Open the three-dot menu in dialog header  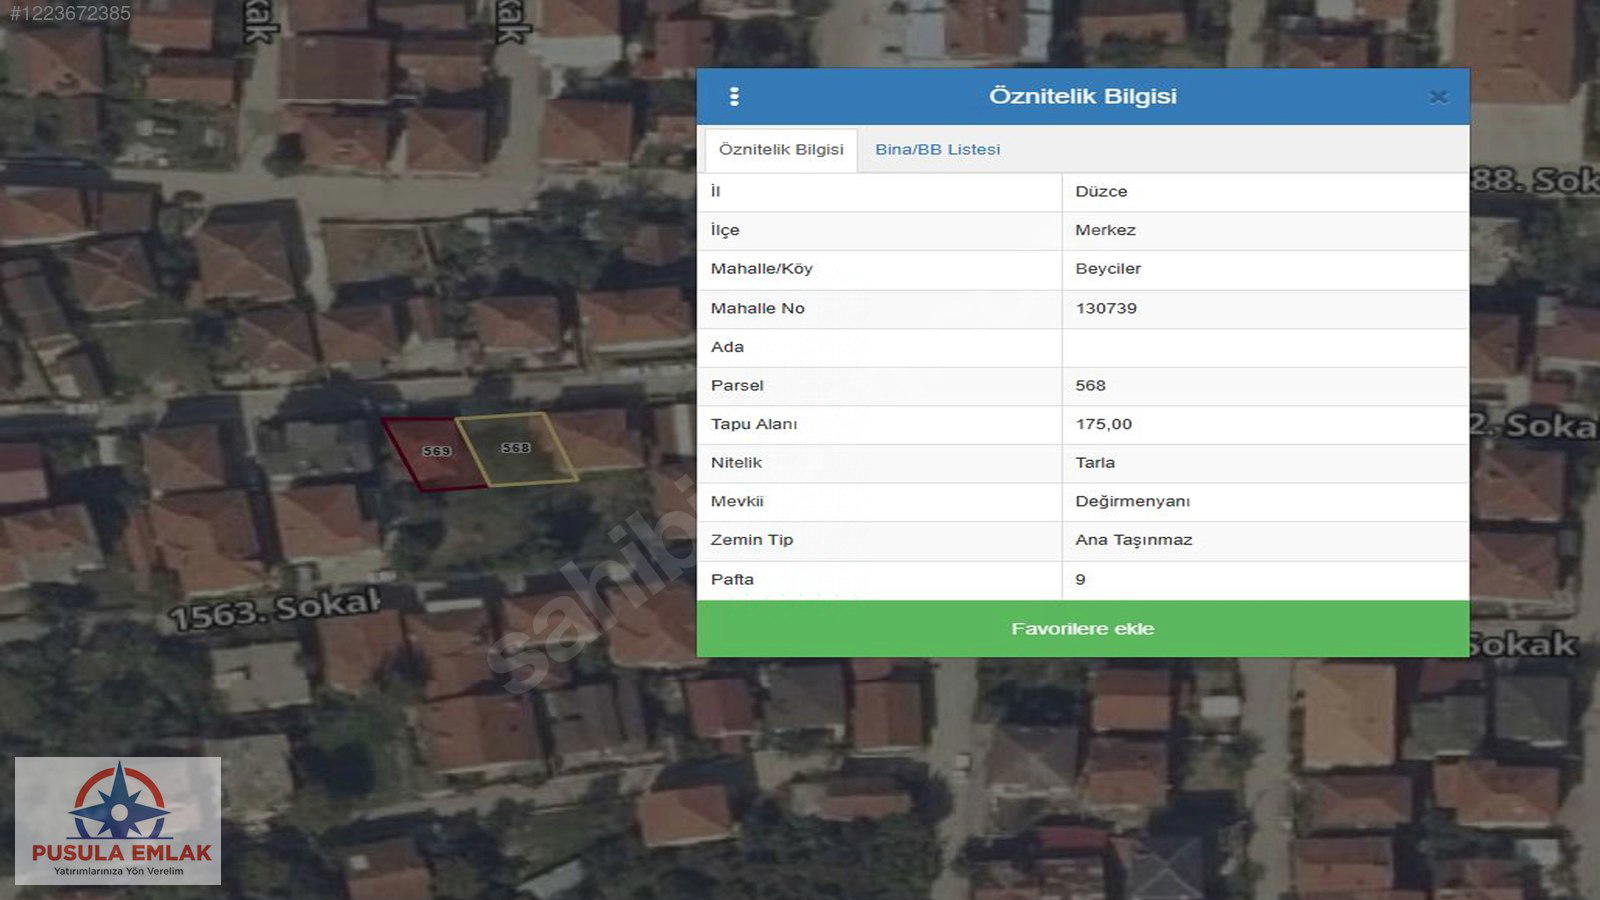click(x=734, y=96)
